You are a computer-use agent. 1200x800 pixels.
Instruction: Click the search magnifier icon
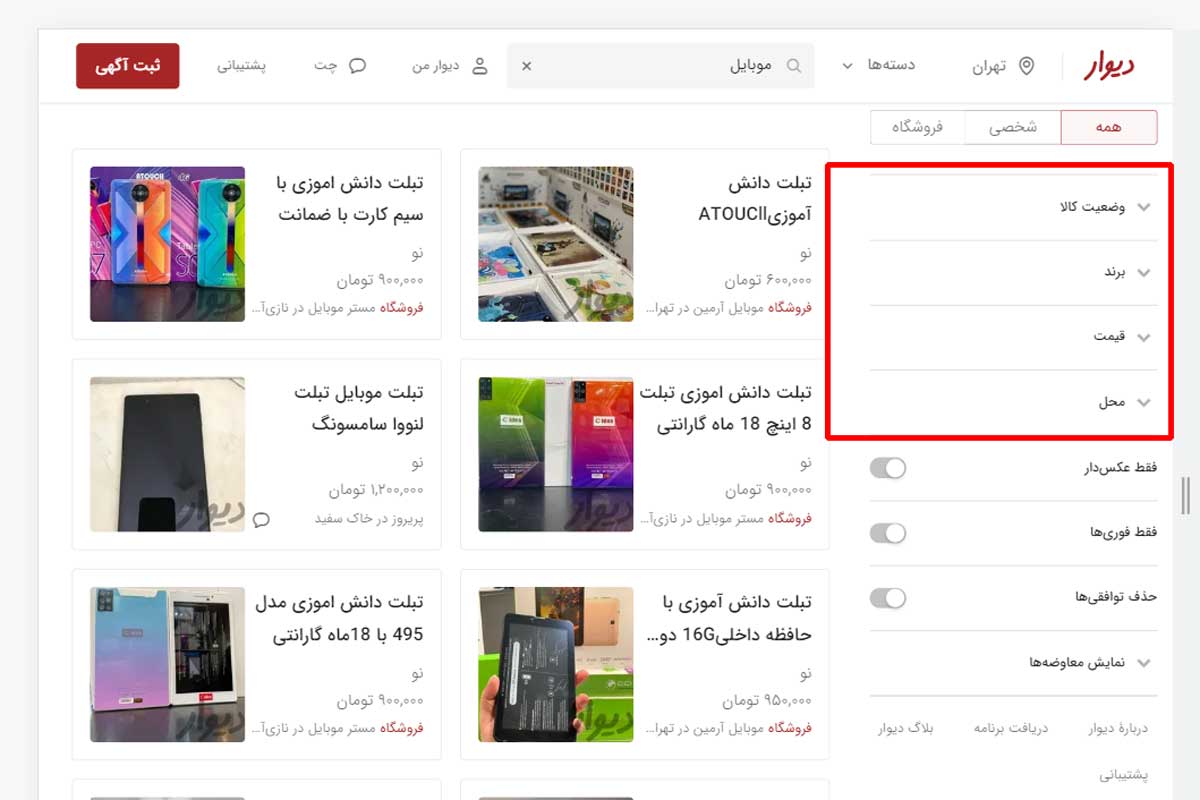click(x=794, y=66)
